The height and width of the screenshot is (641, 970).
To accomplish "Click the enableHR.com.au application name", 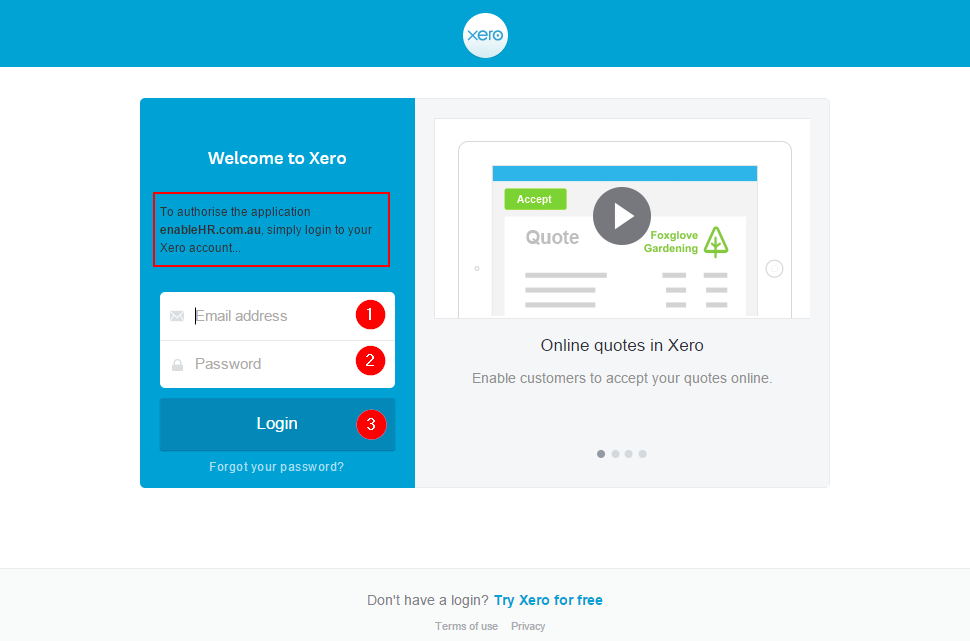I will [210, 230].
